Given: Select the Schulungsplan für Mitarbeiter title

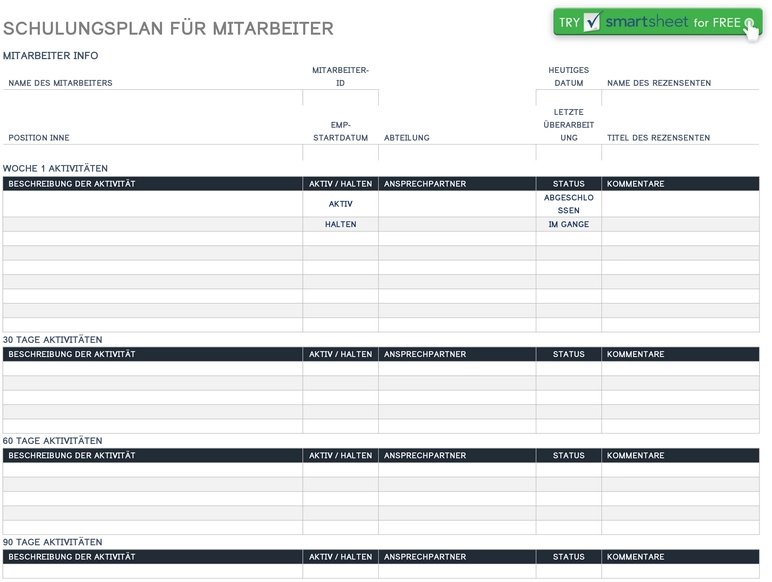Looking at the screenshot, I should pos(168,29).
